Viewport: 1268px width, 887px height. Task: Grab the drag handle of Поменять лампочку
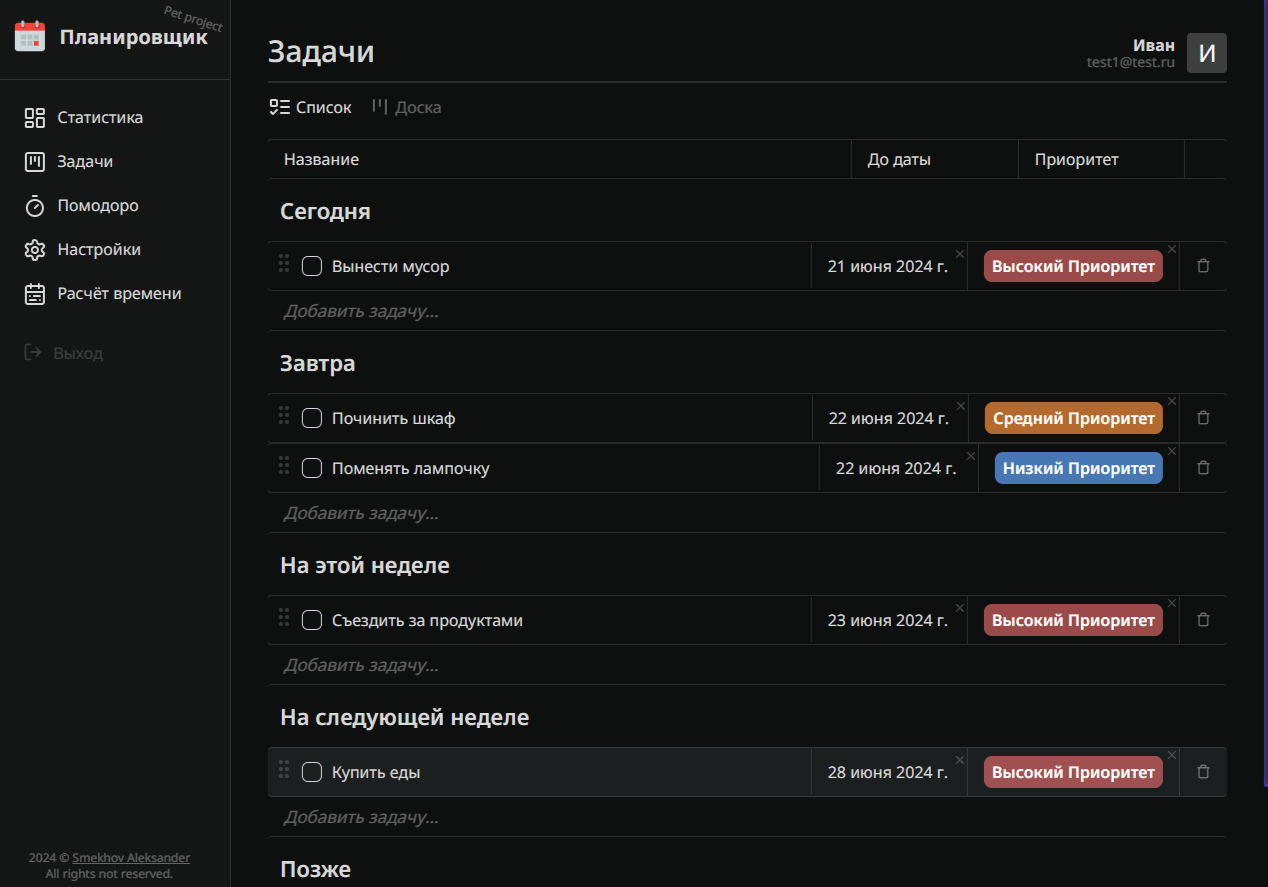click(284, 466)
